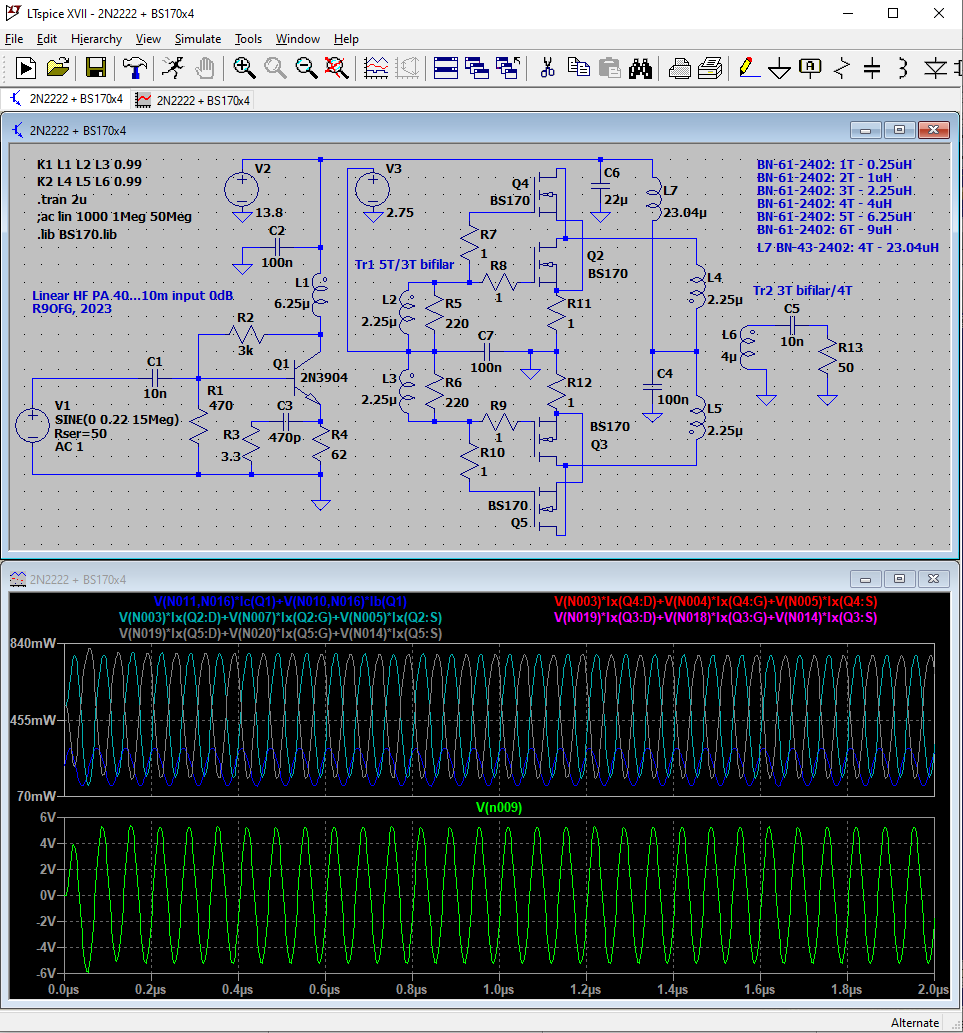Switch to the schematic tab 2N2222 + BS170x4
The width and height of the screenshot is (963, 1033).
click(x=67, y=99)
